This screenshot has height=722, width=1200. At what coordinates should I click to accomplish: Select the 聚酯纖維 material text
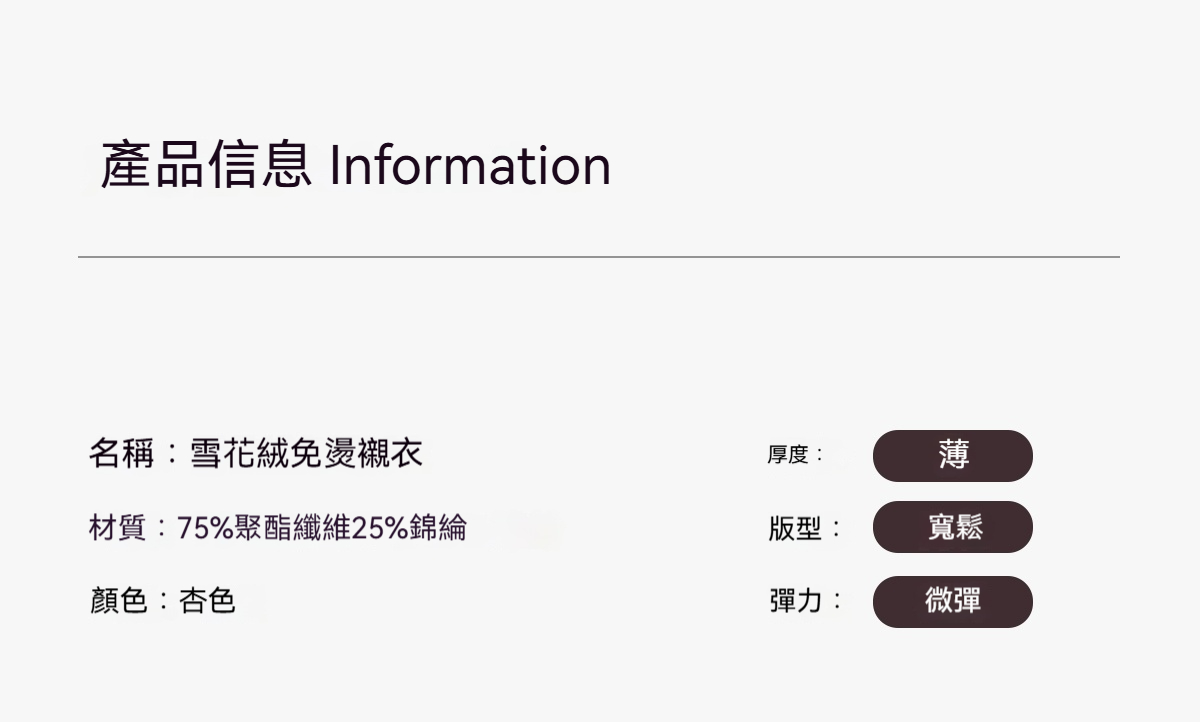click(x=292, y=527)
